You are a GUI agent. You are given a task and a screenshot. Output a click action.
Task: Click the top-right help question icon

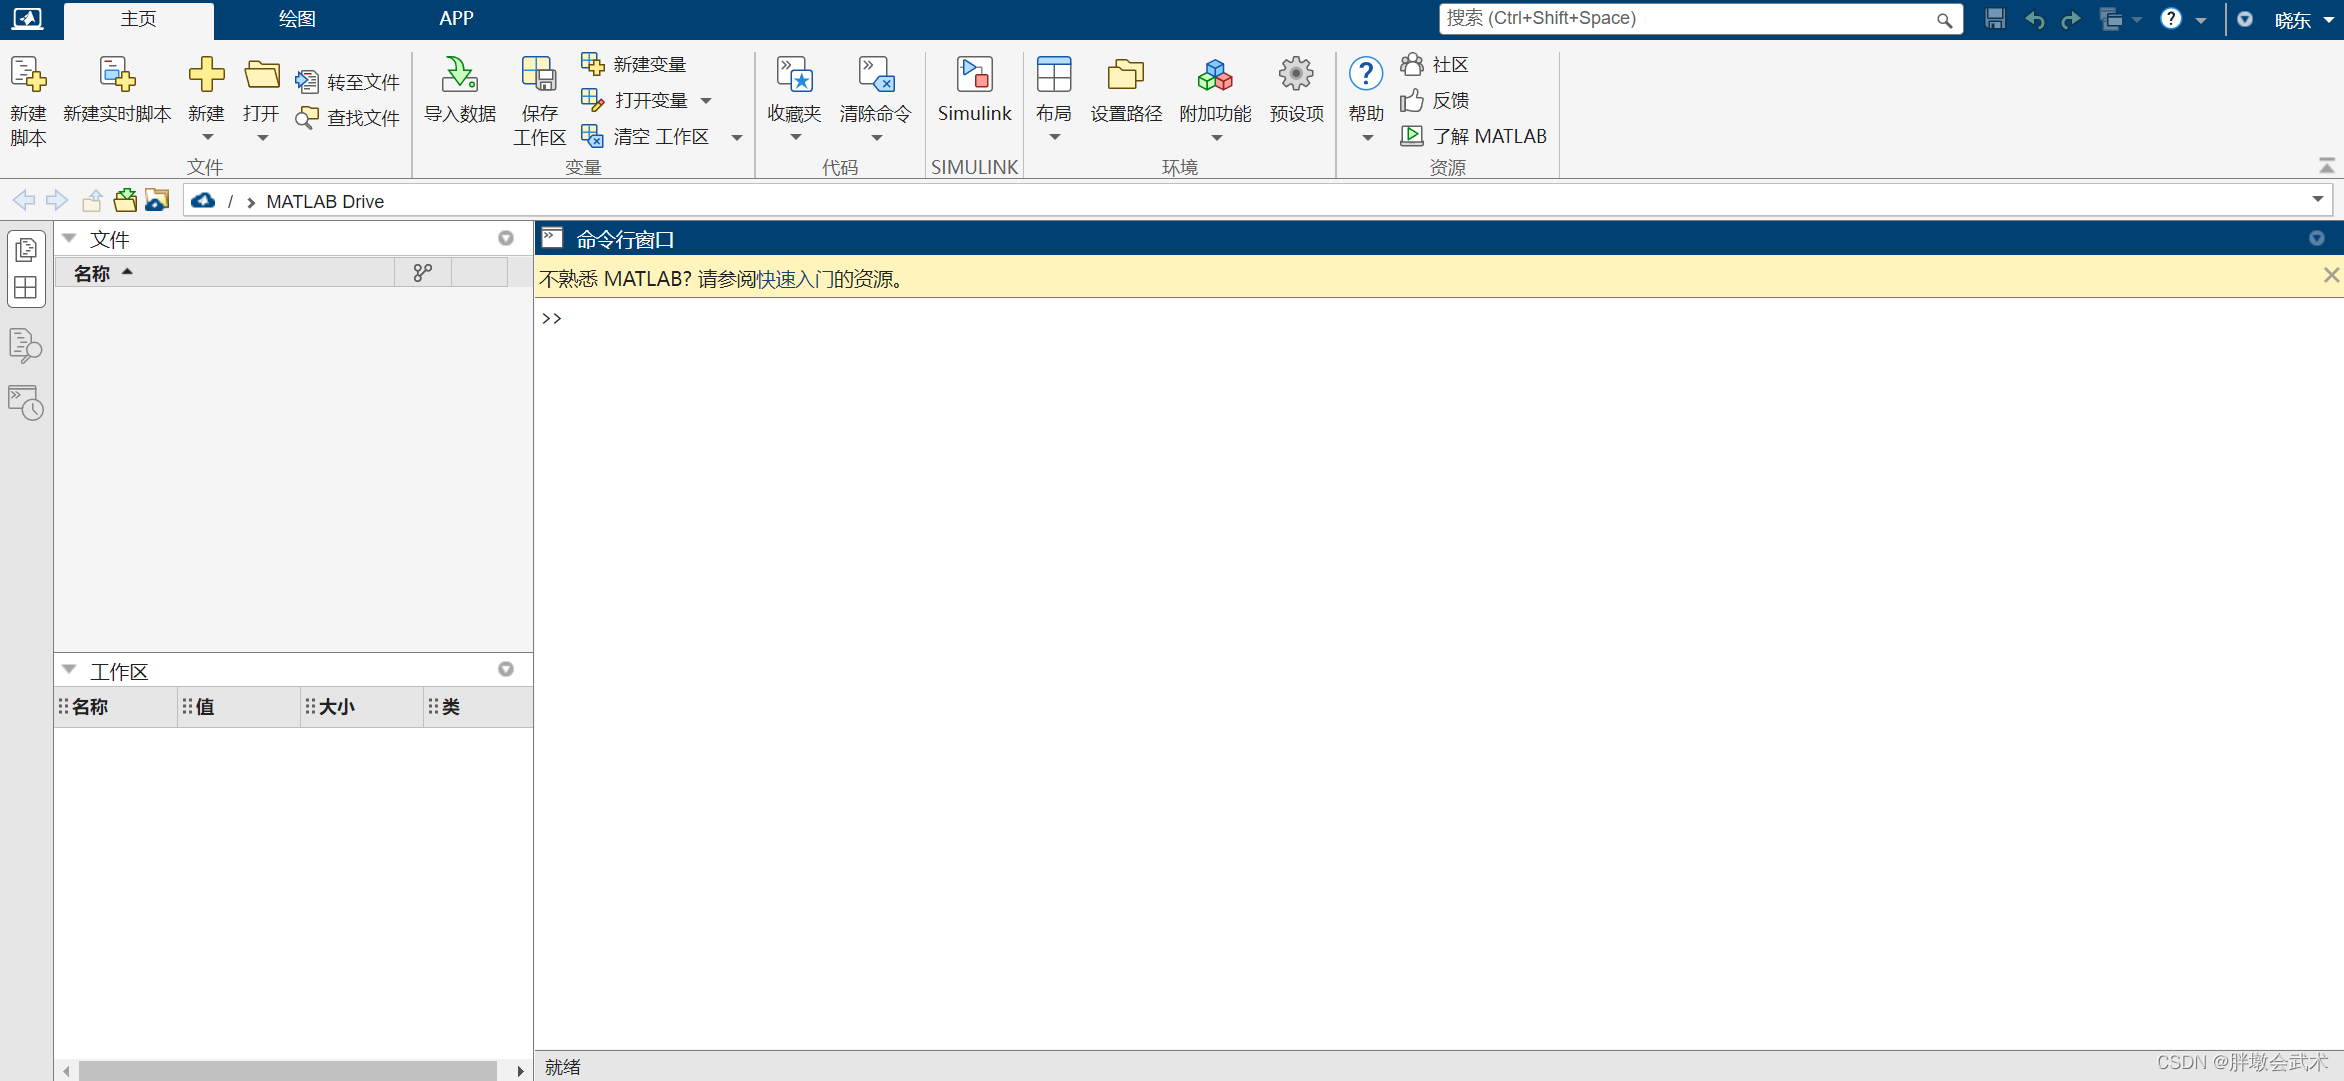(2171, 19)
